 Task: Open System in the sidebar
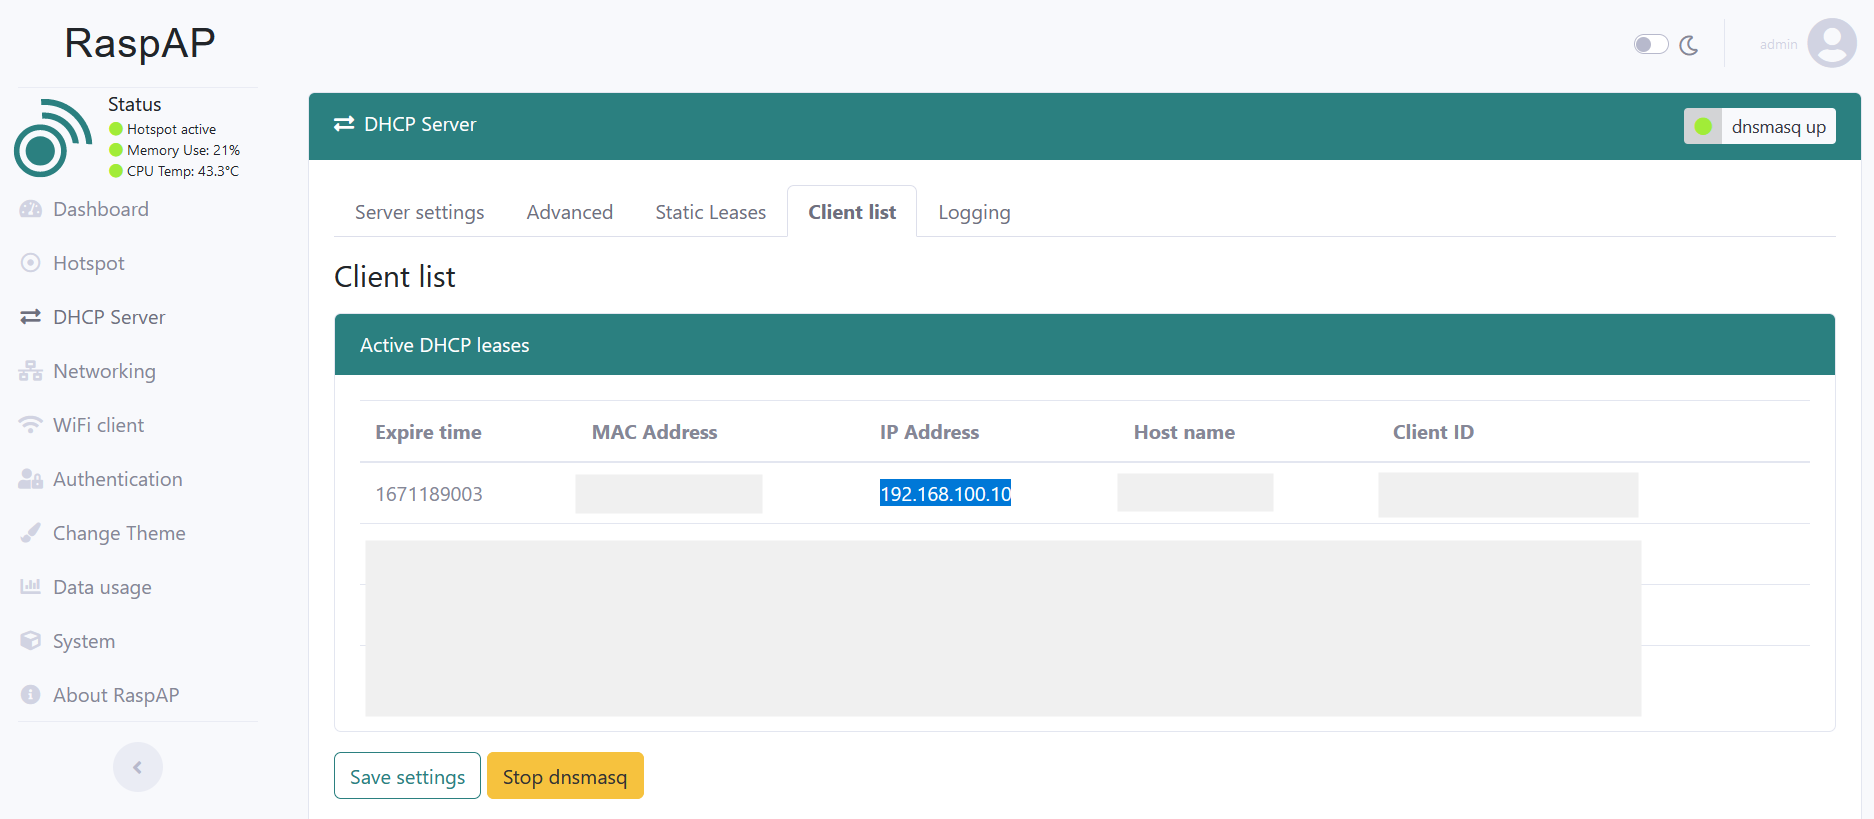point(84,641)
